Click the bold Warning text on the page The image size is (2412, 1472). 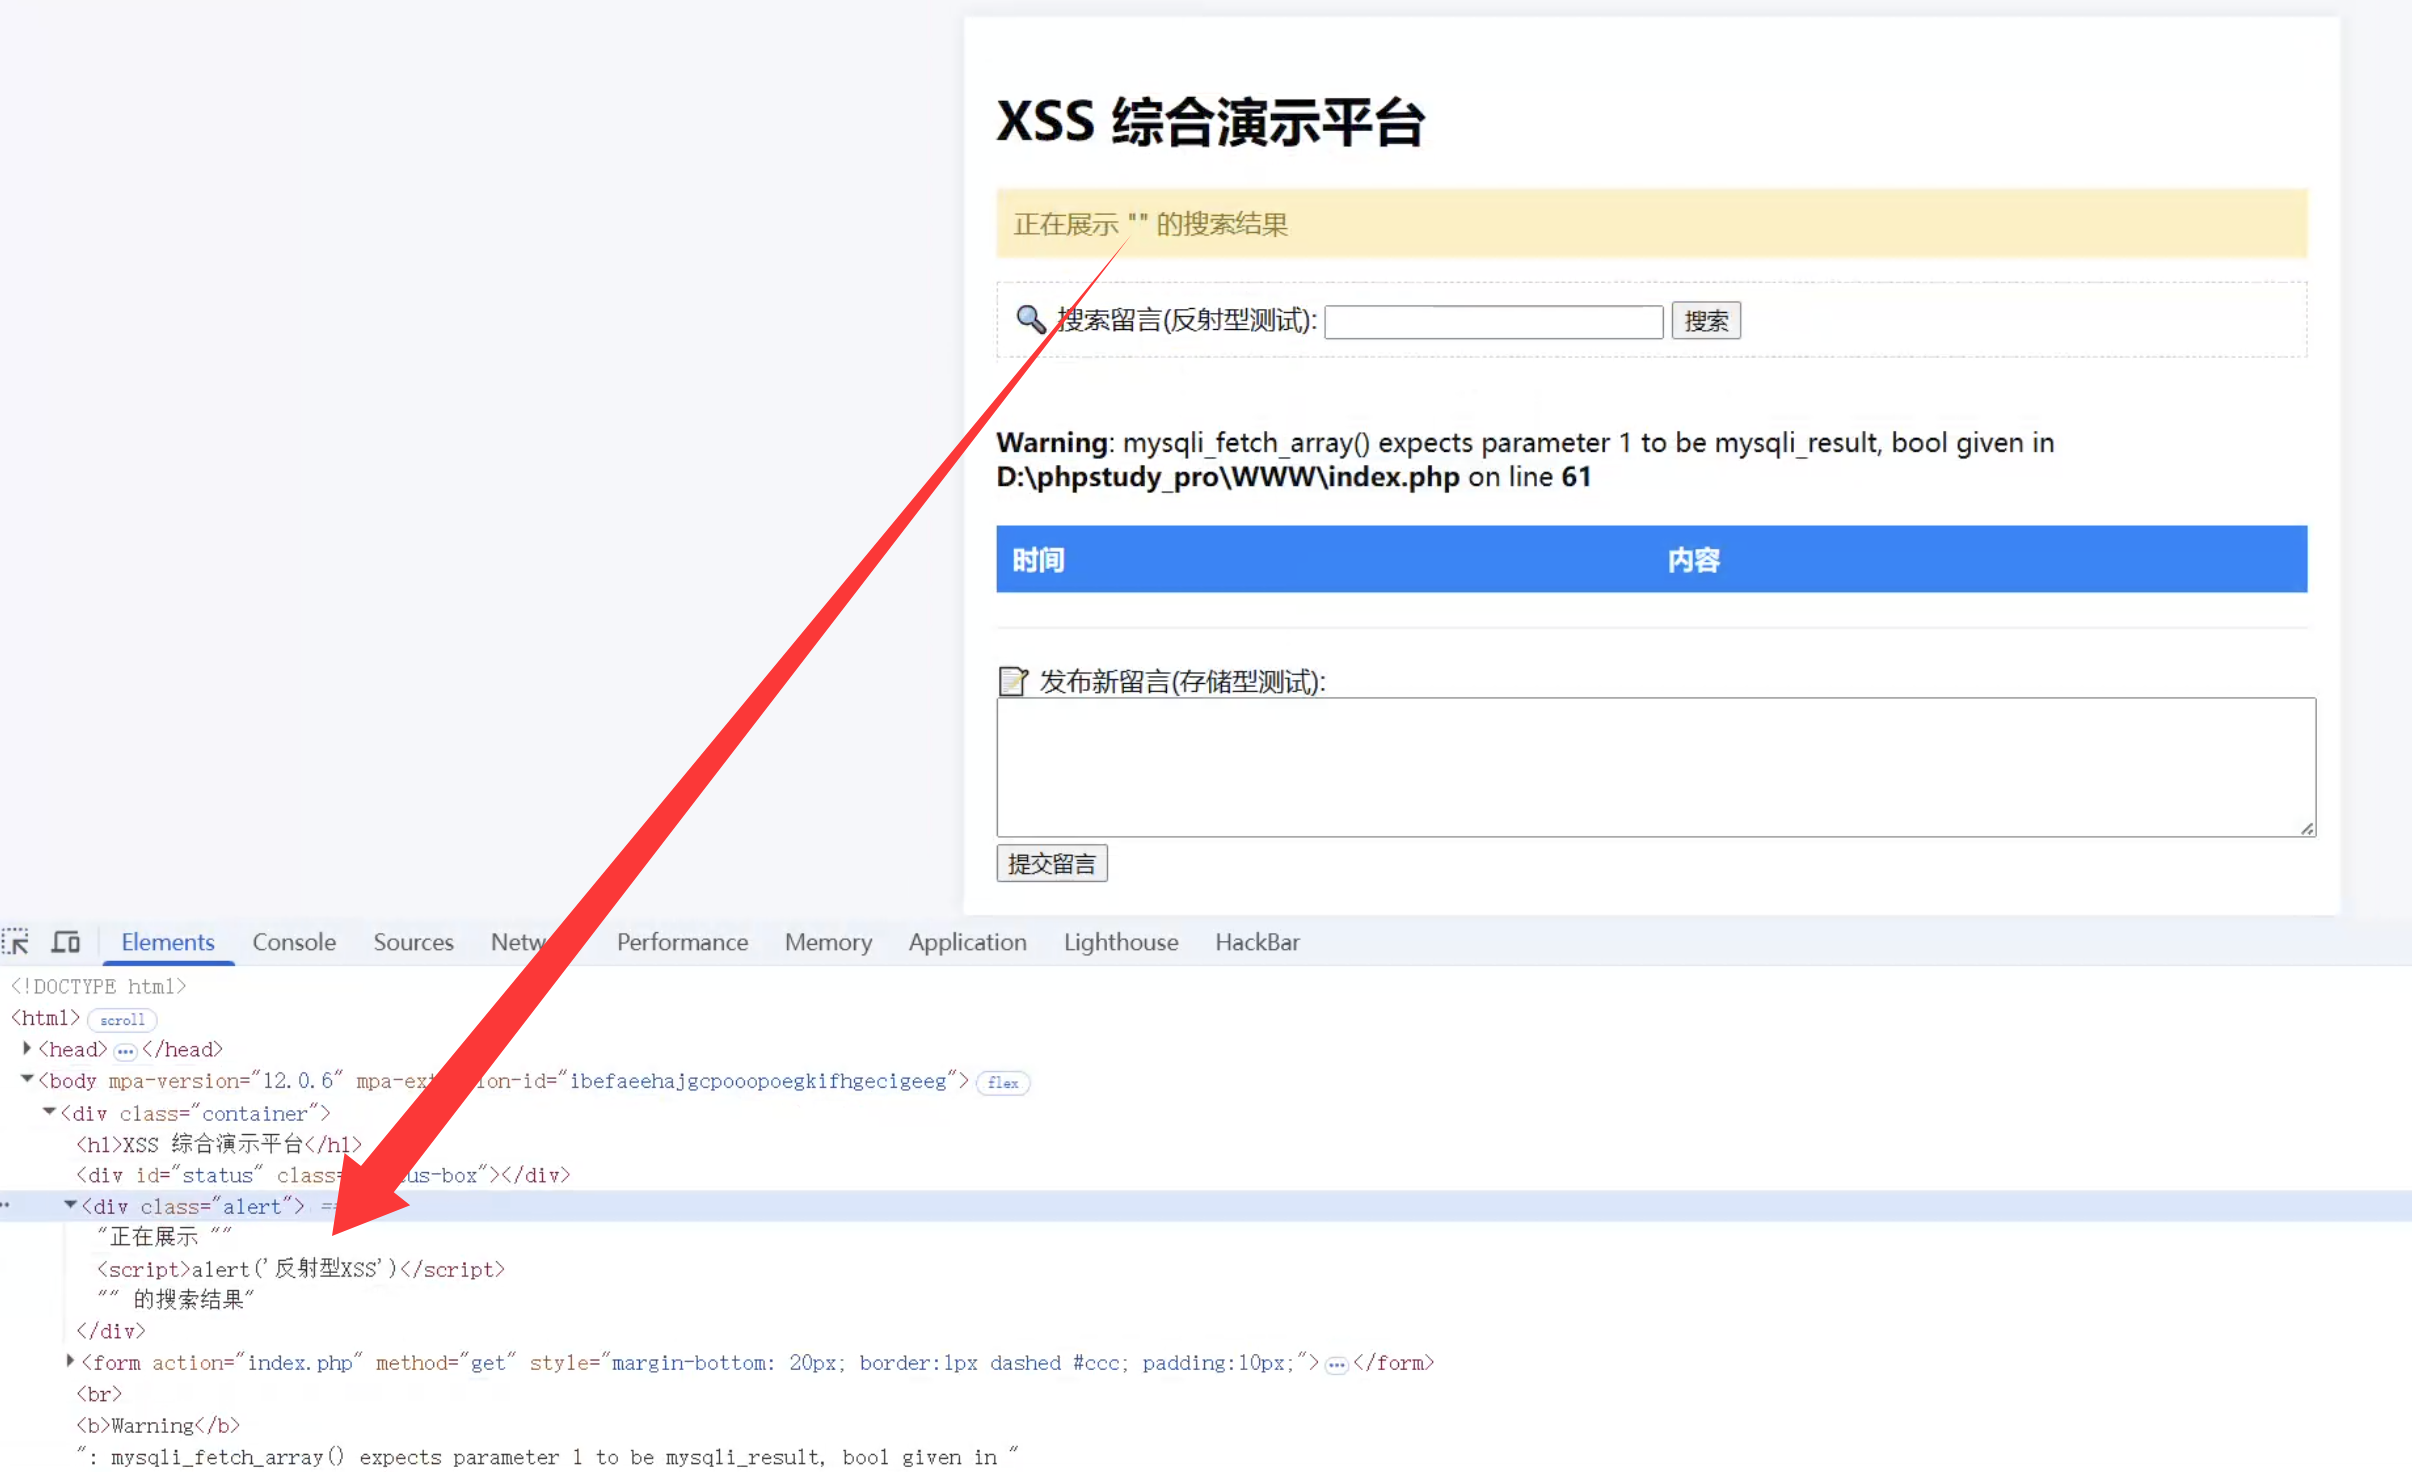(x=1052, y=442)
